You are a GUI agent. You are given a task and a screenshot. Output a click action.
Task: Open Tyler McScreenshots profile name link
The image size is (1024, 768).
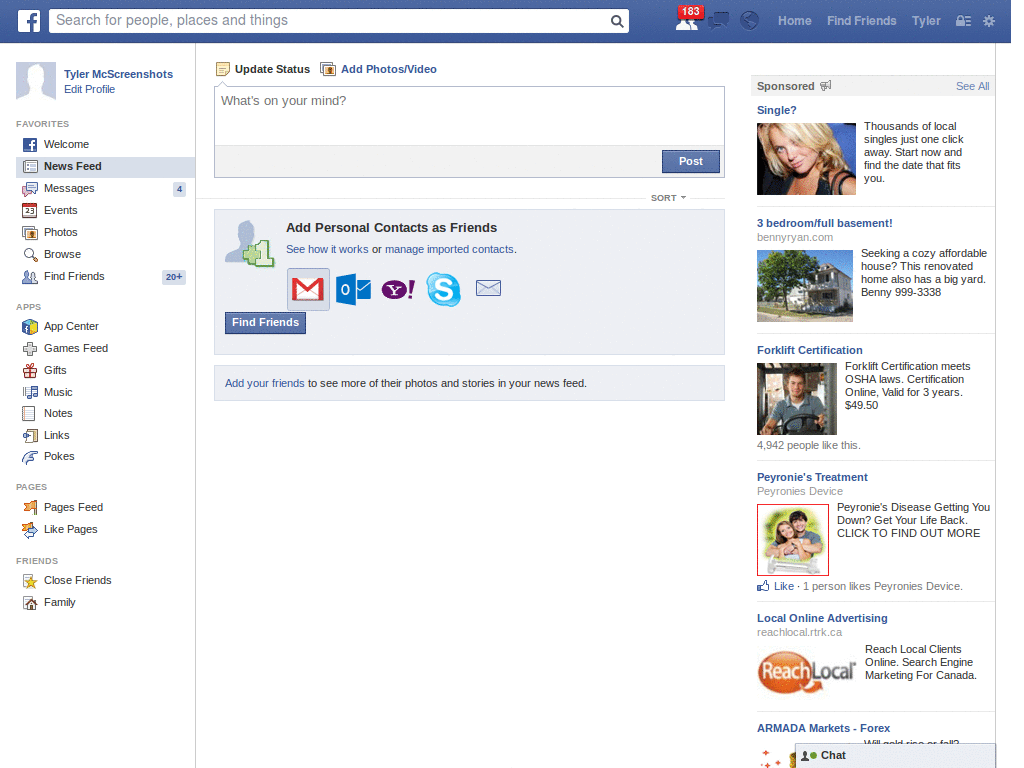pos(118,74)
